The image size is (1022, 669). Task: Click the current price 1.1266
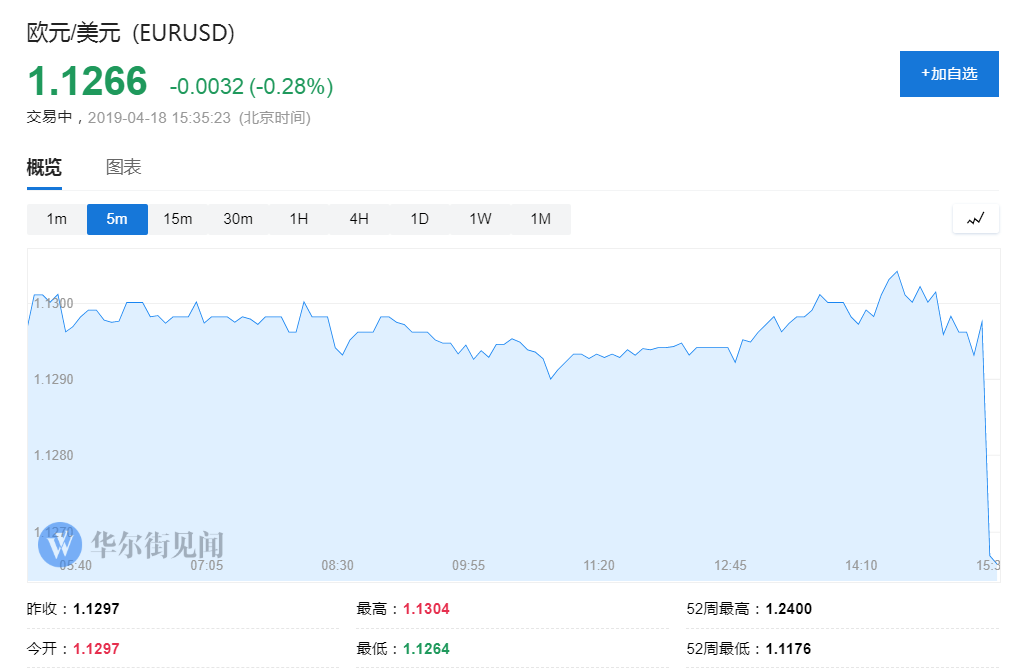[x=87, y=82]
